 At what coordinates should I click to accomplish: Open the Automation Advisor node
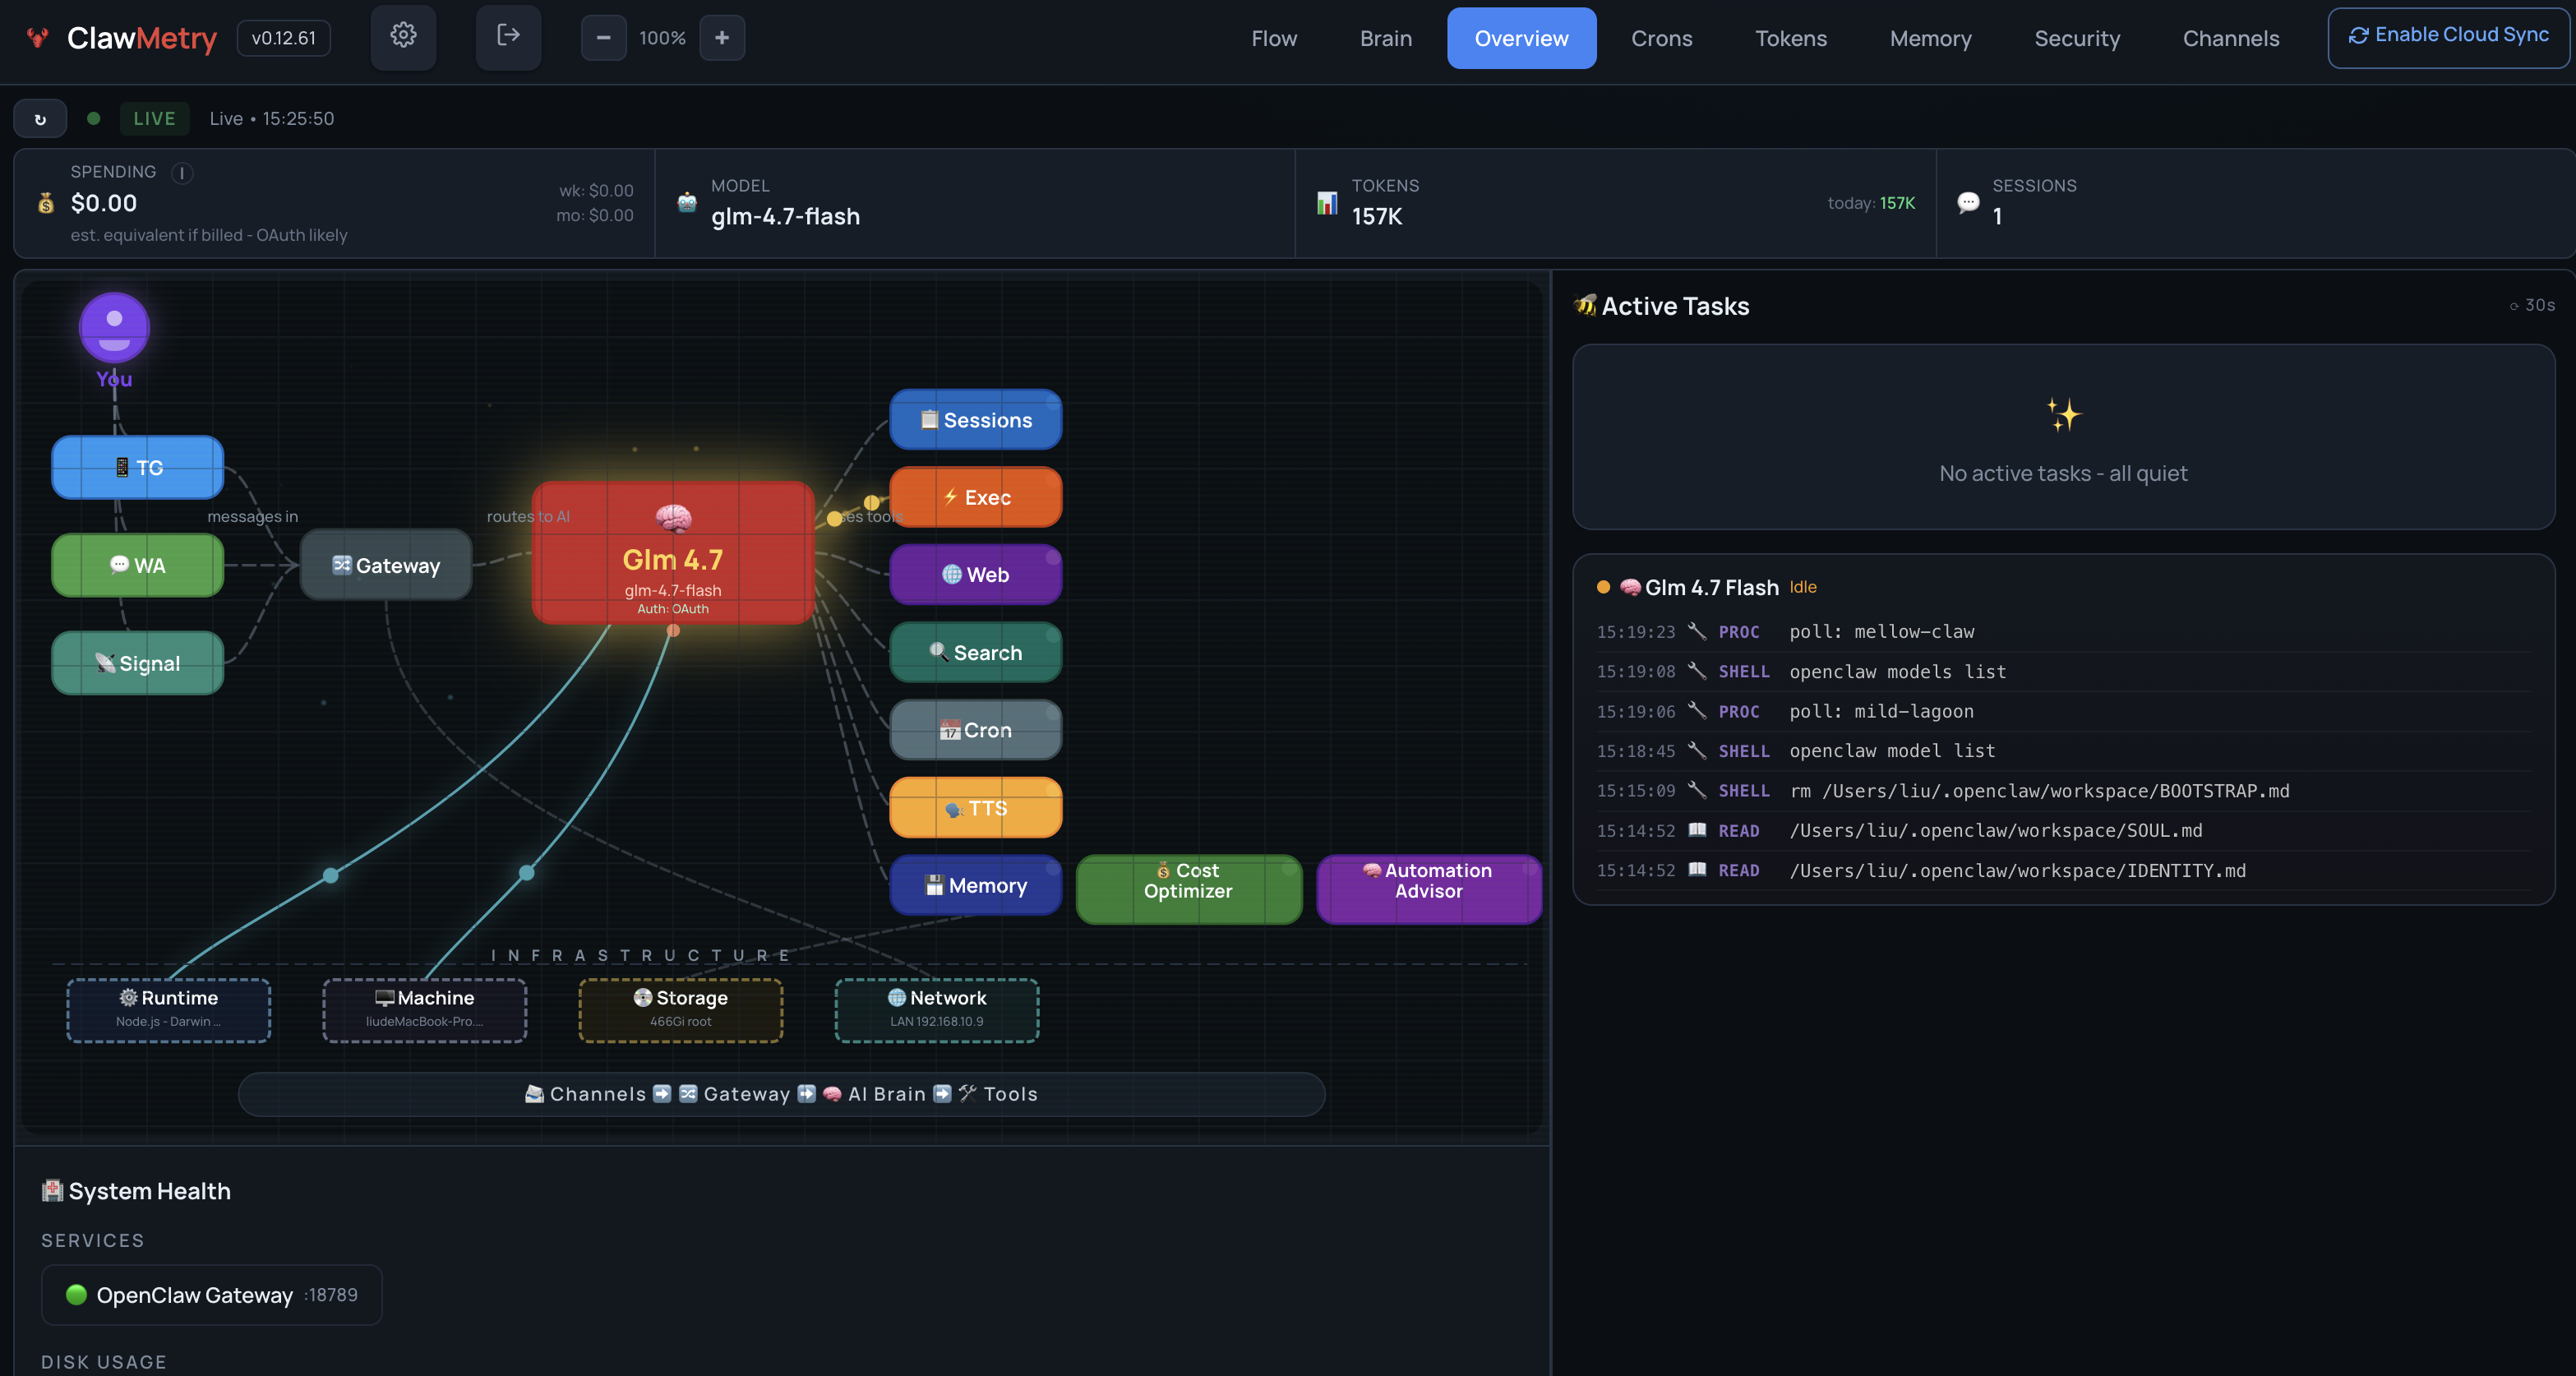(1428, 888)
